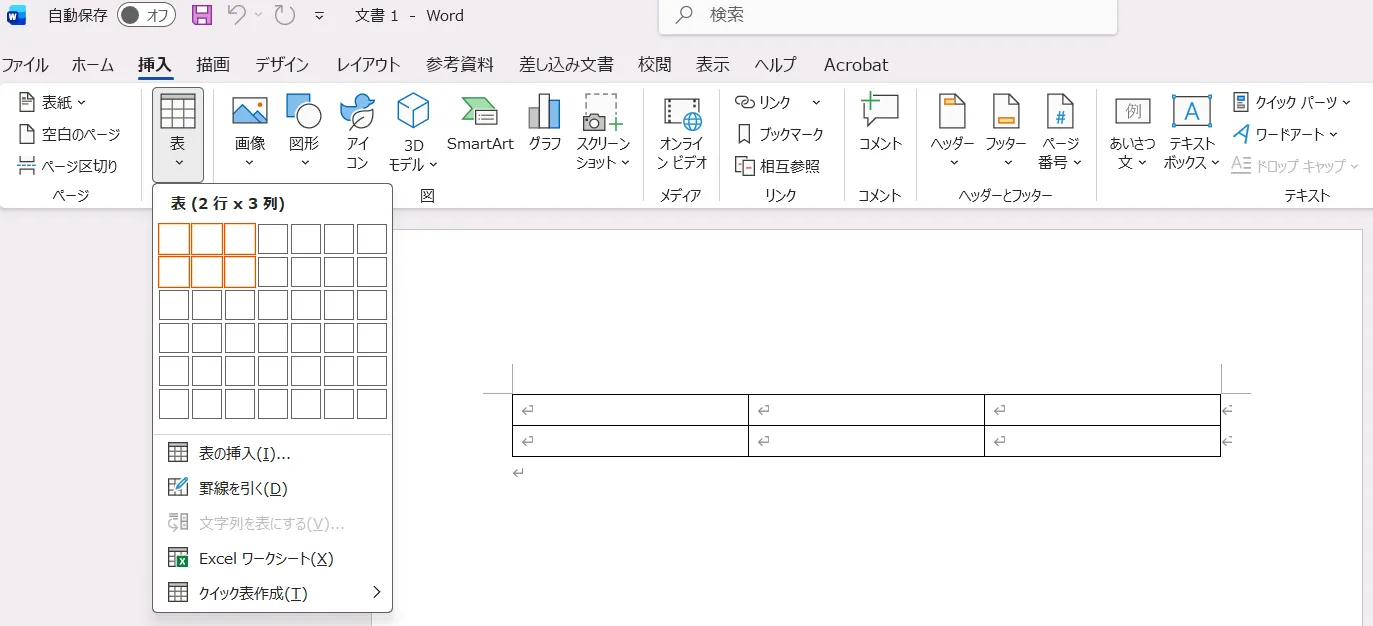Choose 表の挿入 from the table menu
This screenshot has width=1373, height=626.
point(244,453)
